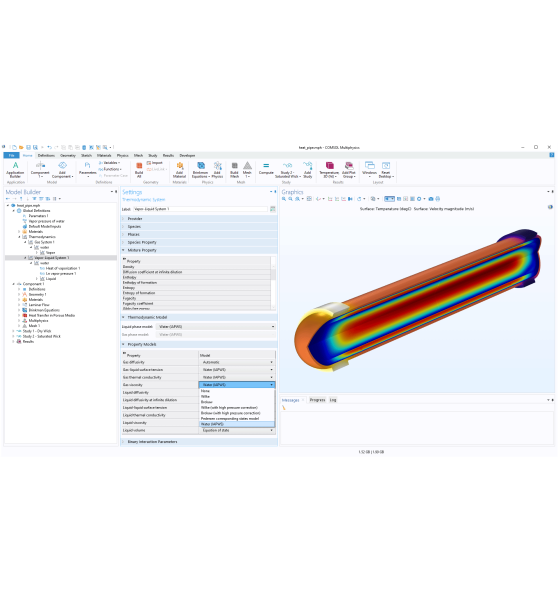Open the Materials ribbon tab
Viewport: 558px width, 600px height.
104,156
